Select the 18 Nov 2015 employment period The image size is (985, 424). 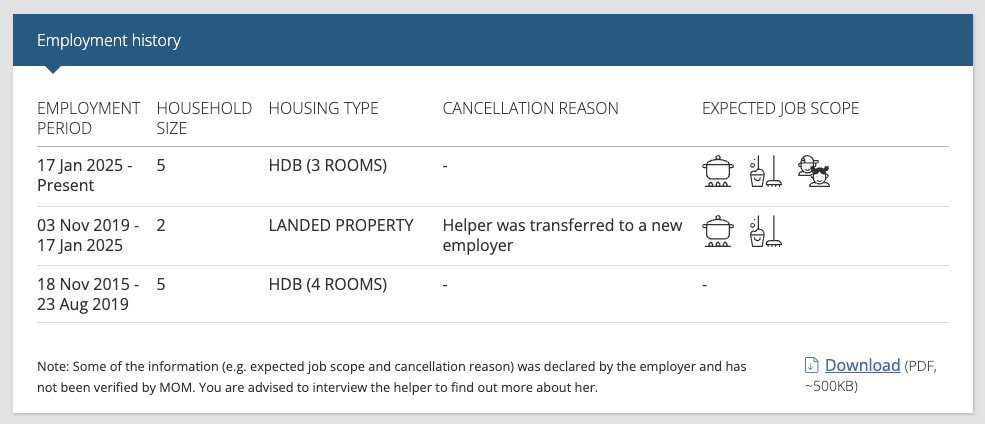coord(88,295)
